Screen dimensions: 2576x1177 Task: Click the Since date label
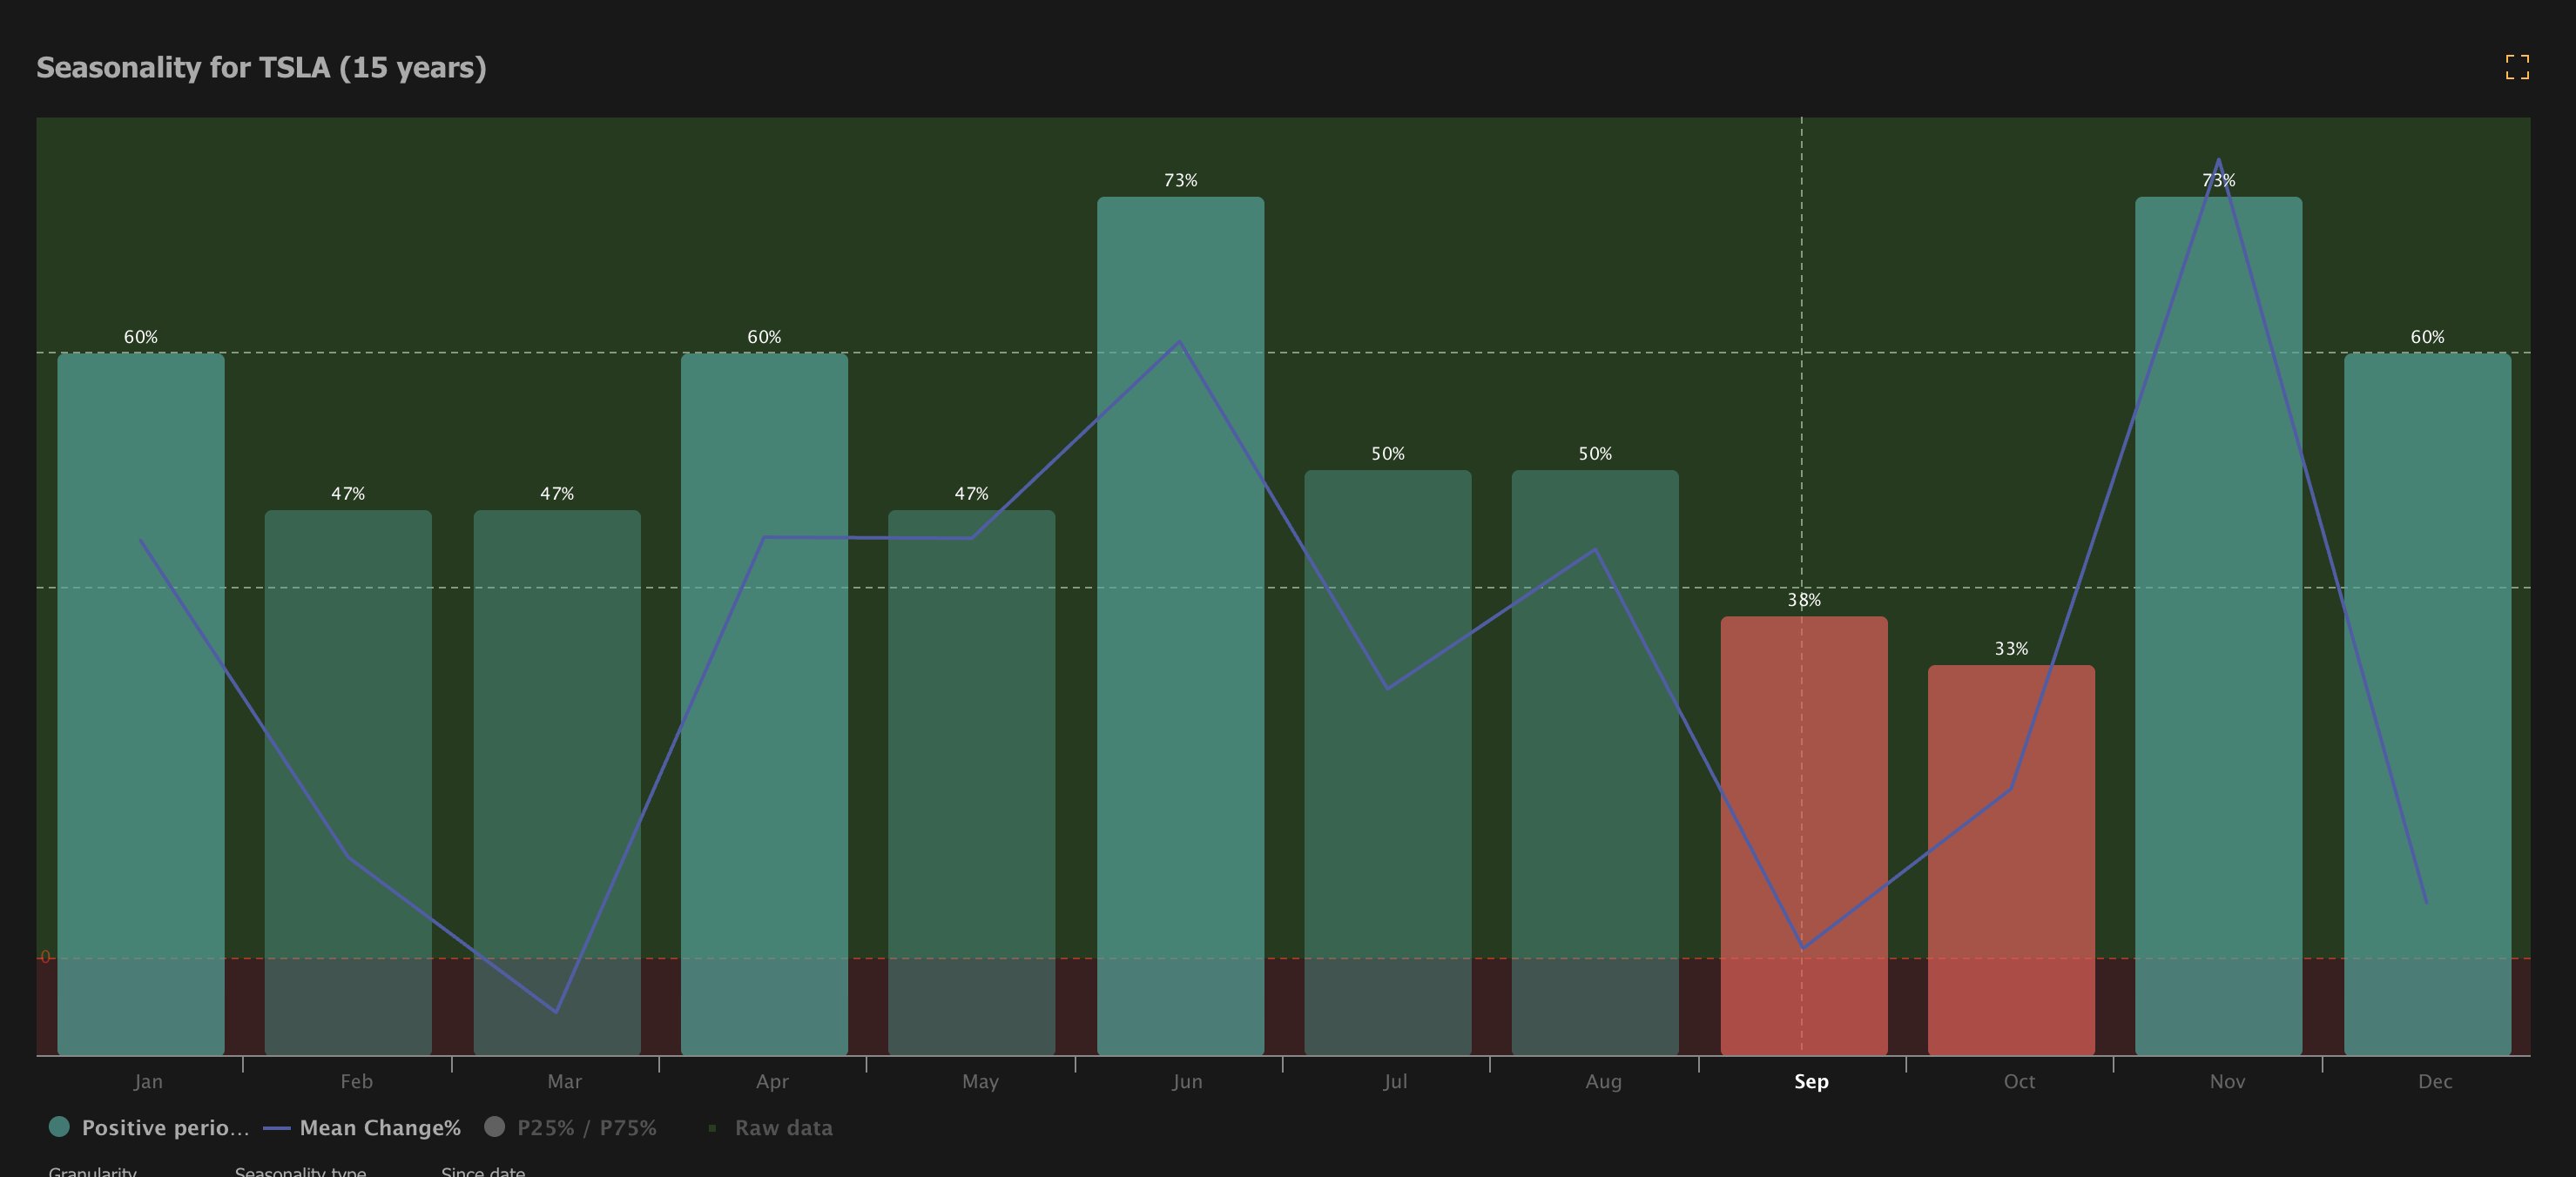click(483, 1170)
